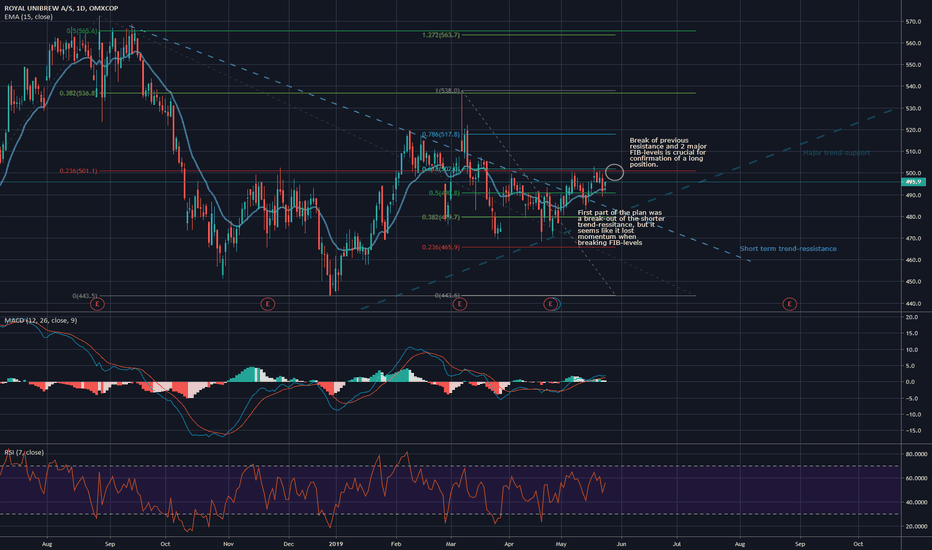Select the white circle drawing near price 500
932x550 pixels.
615,172
